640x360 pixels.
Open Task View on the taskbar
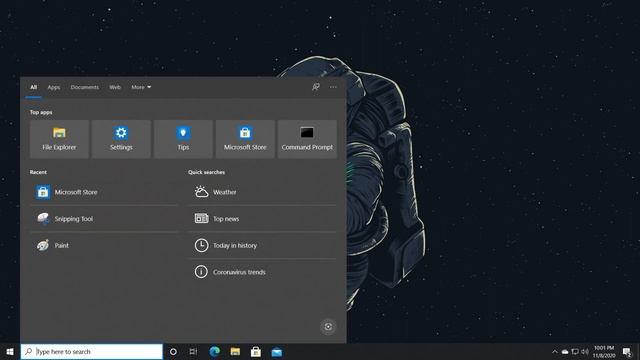[193, 351]
